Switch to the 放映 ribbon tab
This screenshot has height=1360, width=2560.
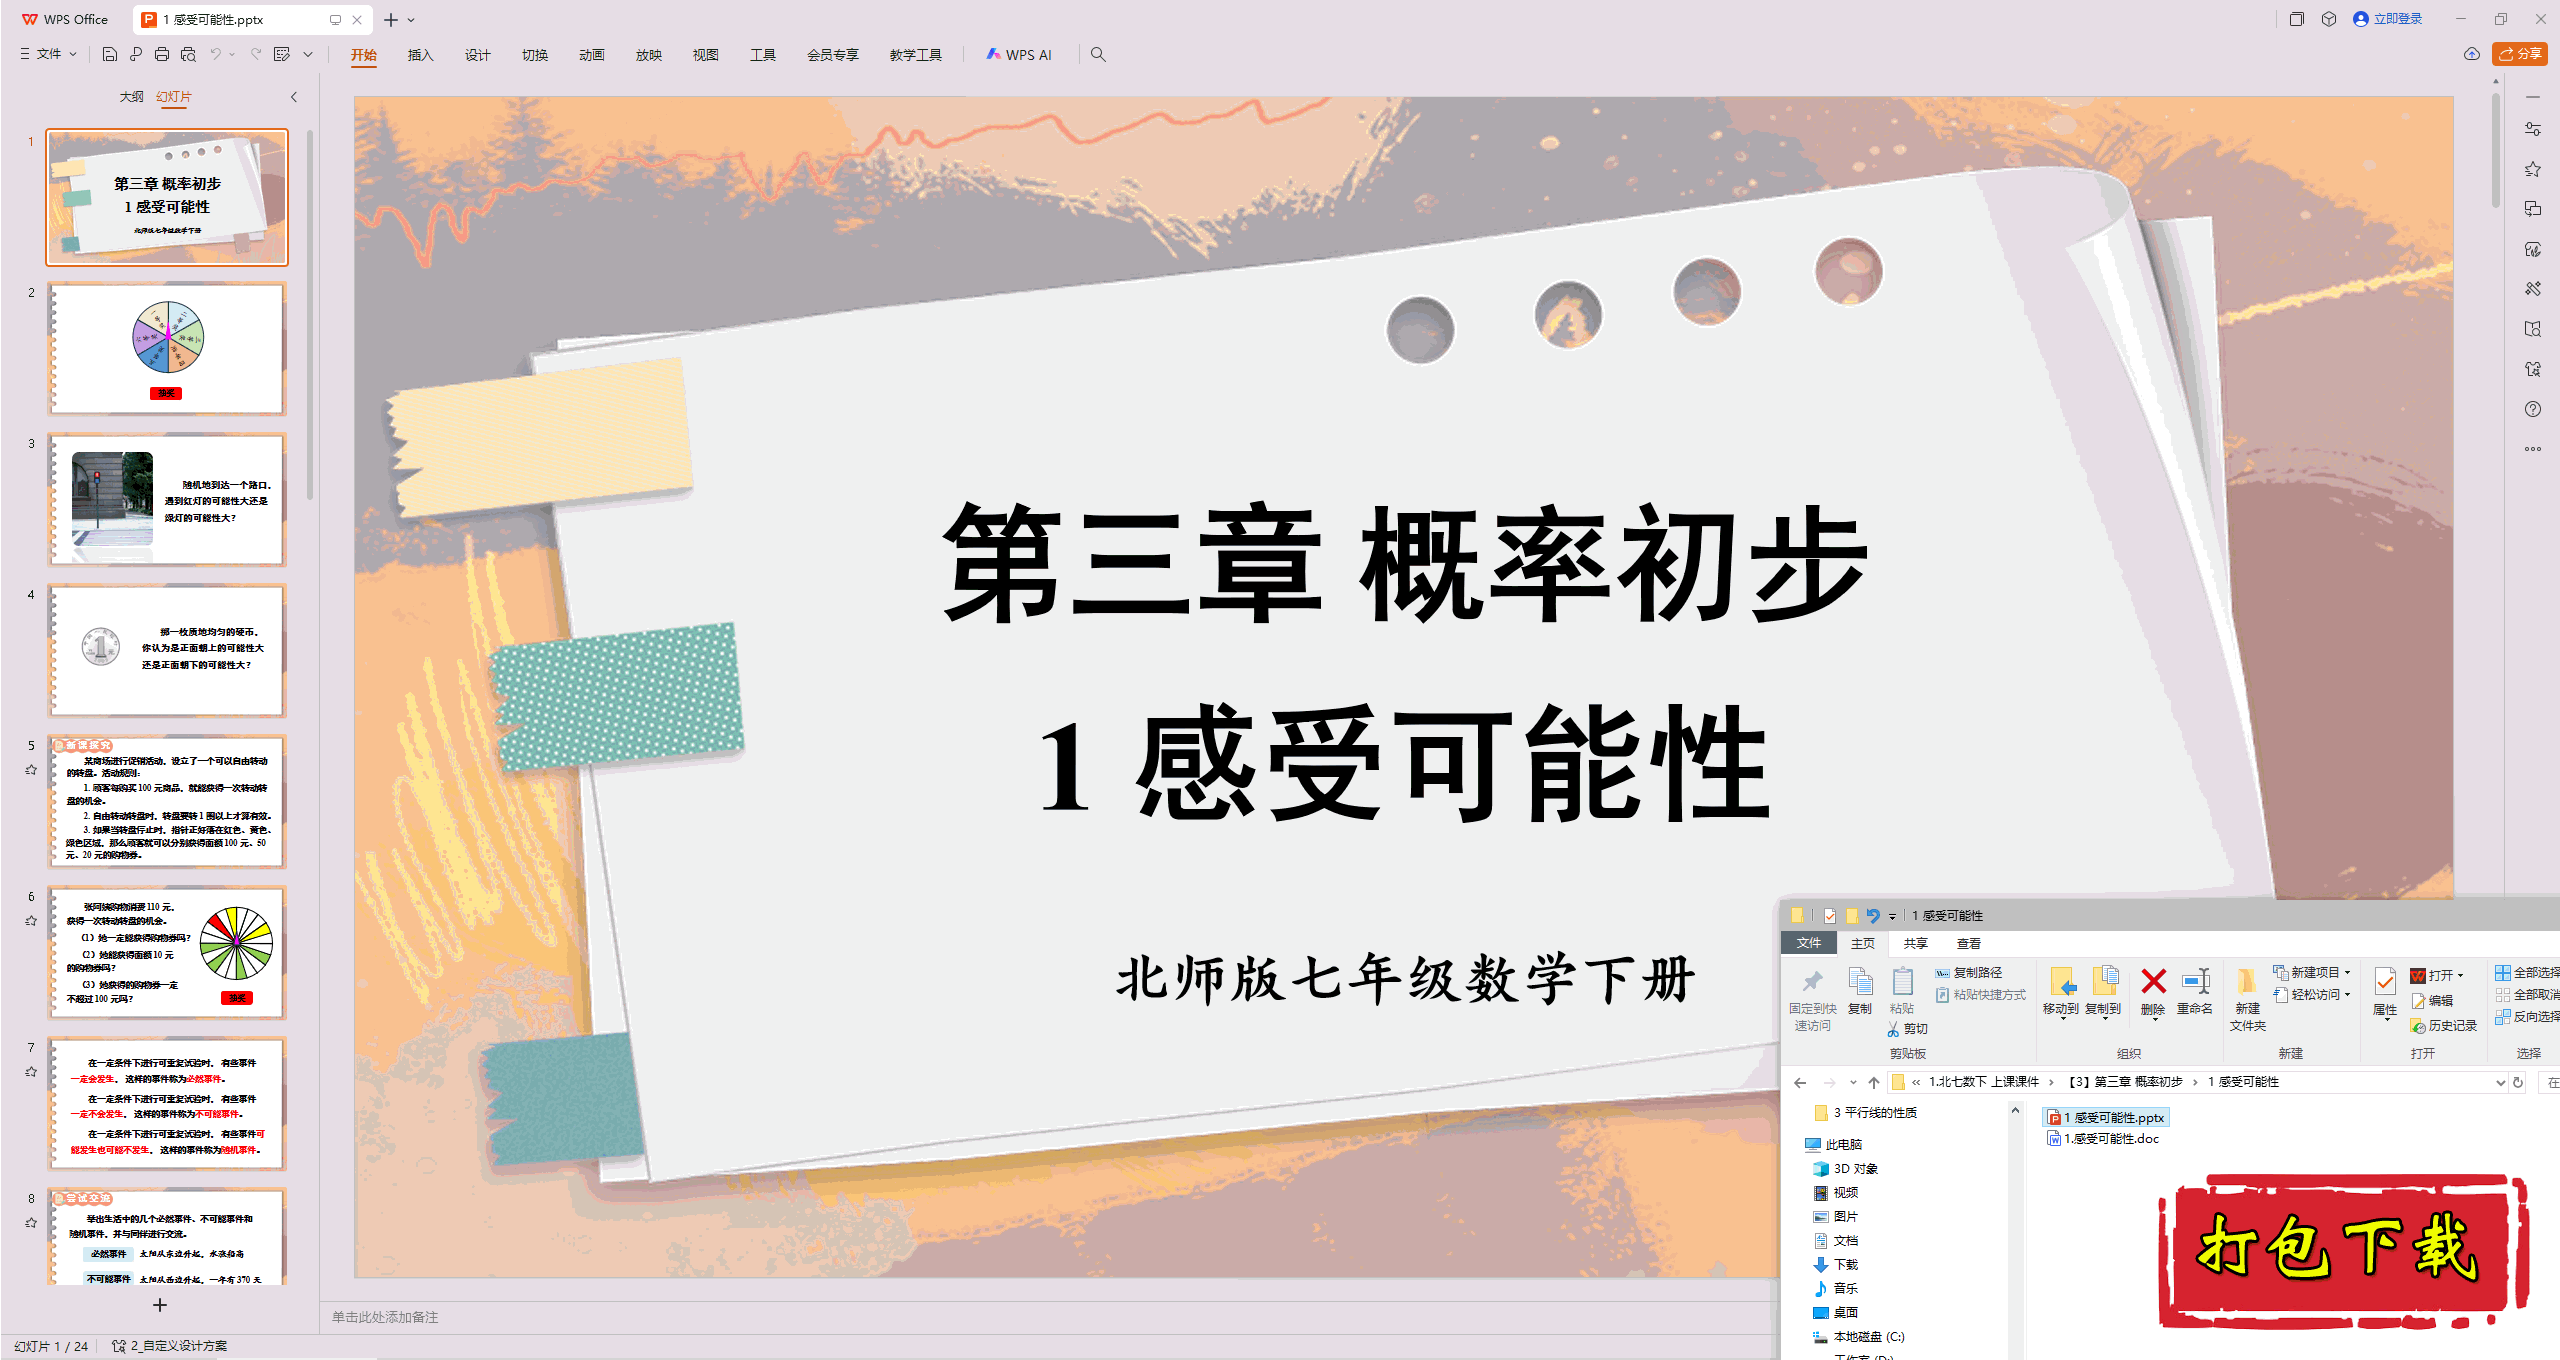(x=648, y=55)
